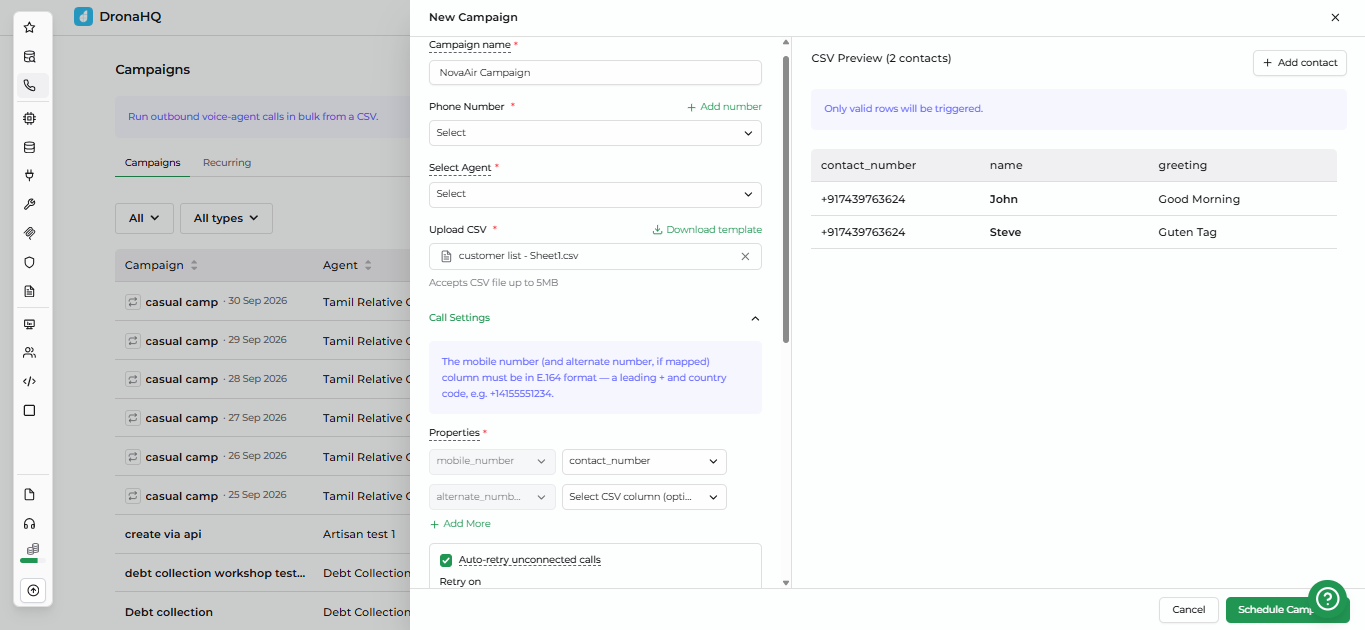This screenshot has height=630, width=1365.
Task: Open the phone calls icon in sidebar
Action: point(29,85)
